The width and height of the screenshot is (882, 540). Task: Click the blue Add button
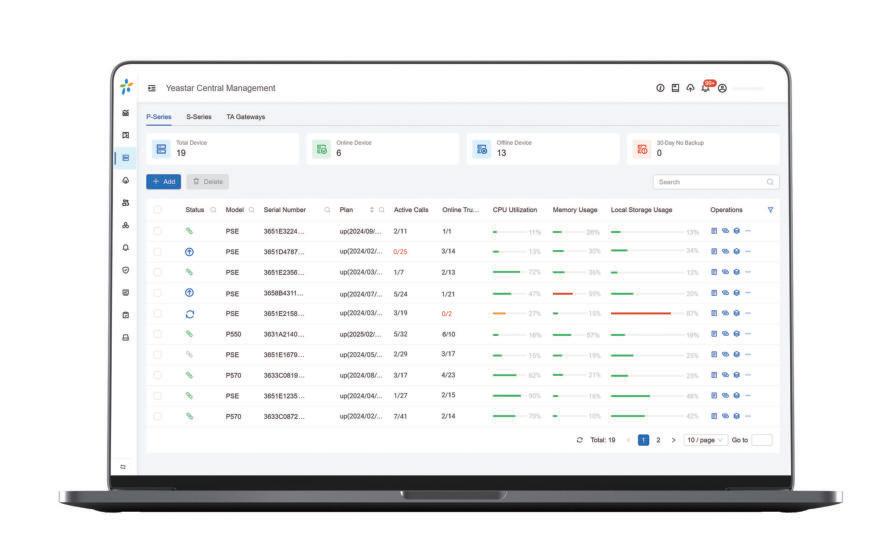[x=164, y=182]
